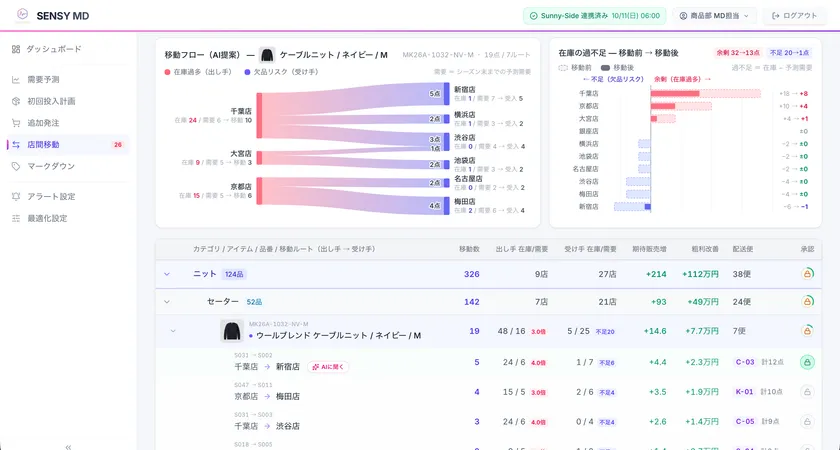840x450 pixels.
Task: Click the +112万円 value in ニット row
Action: pos(700,274)
